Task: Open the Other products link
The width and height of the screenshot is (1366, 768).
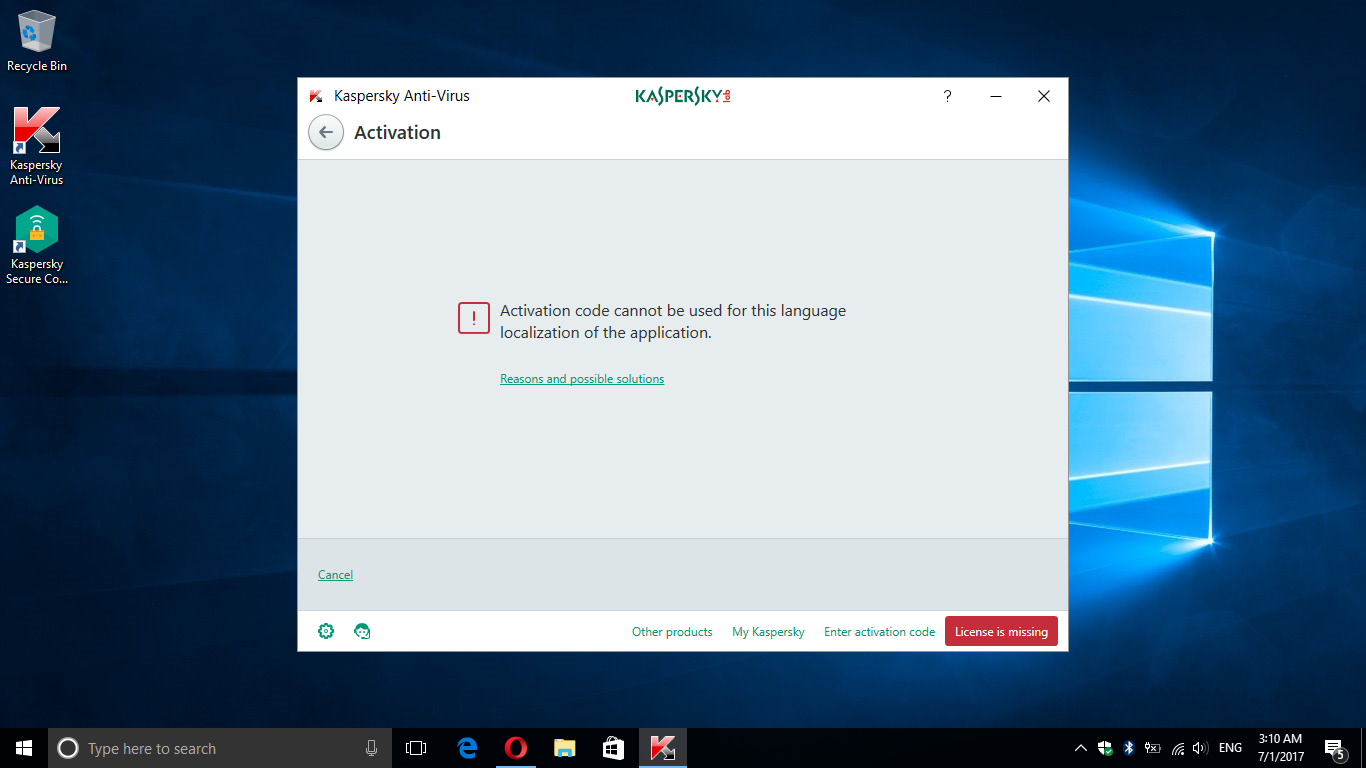Action: coord(672,632)
